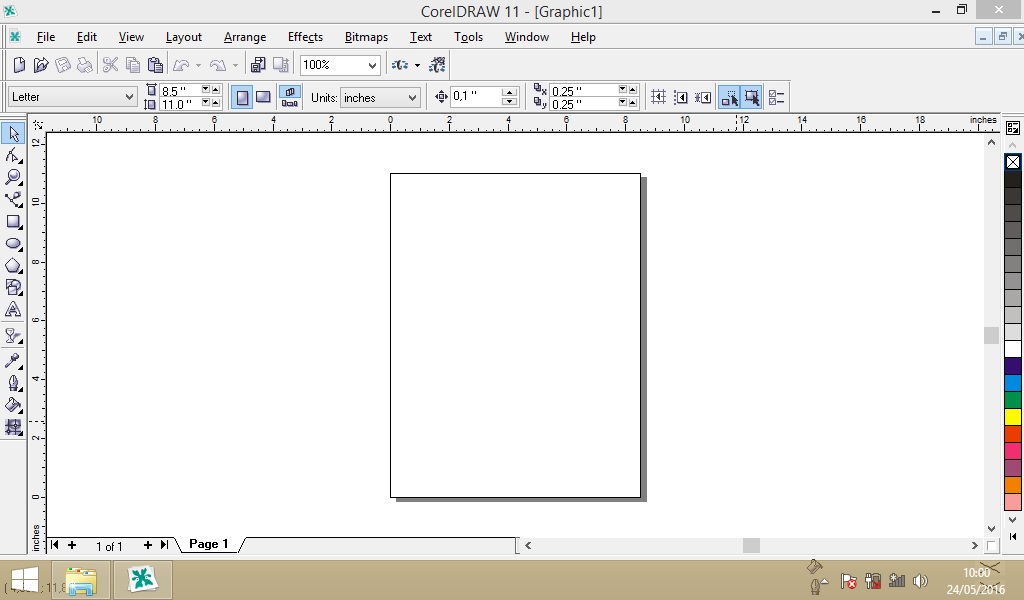1024x600 pixels.
Task: Go to the last page button
Action: pos(165,545)
